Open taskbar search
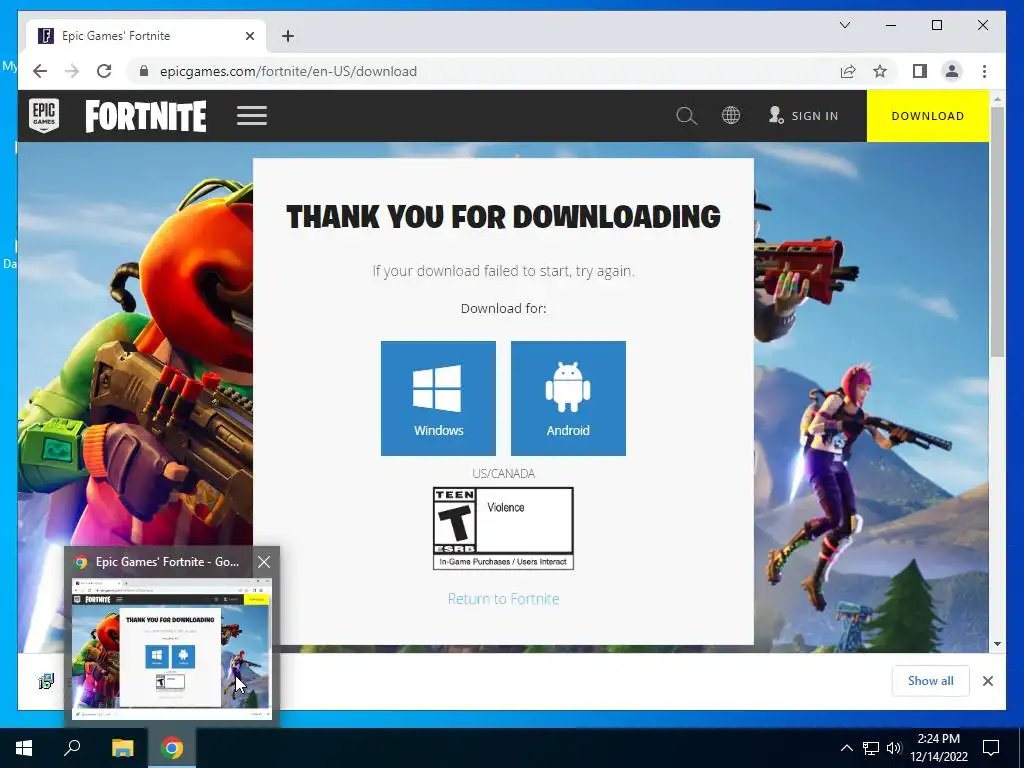 pos(72,748)
